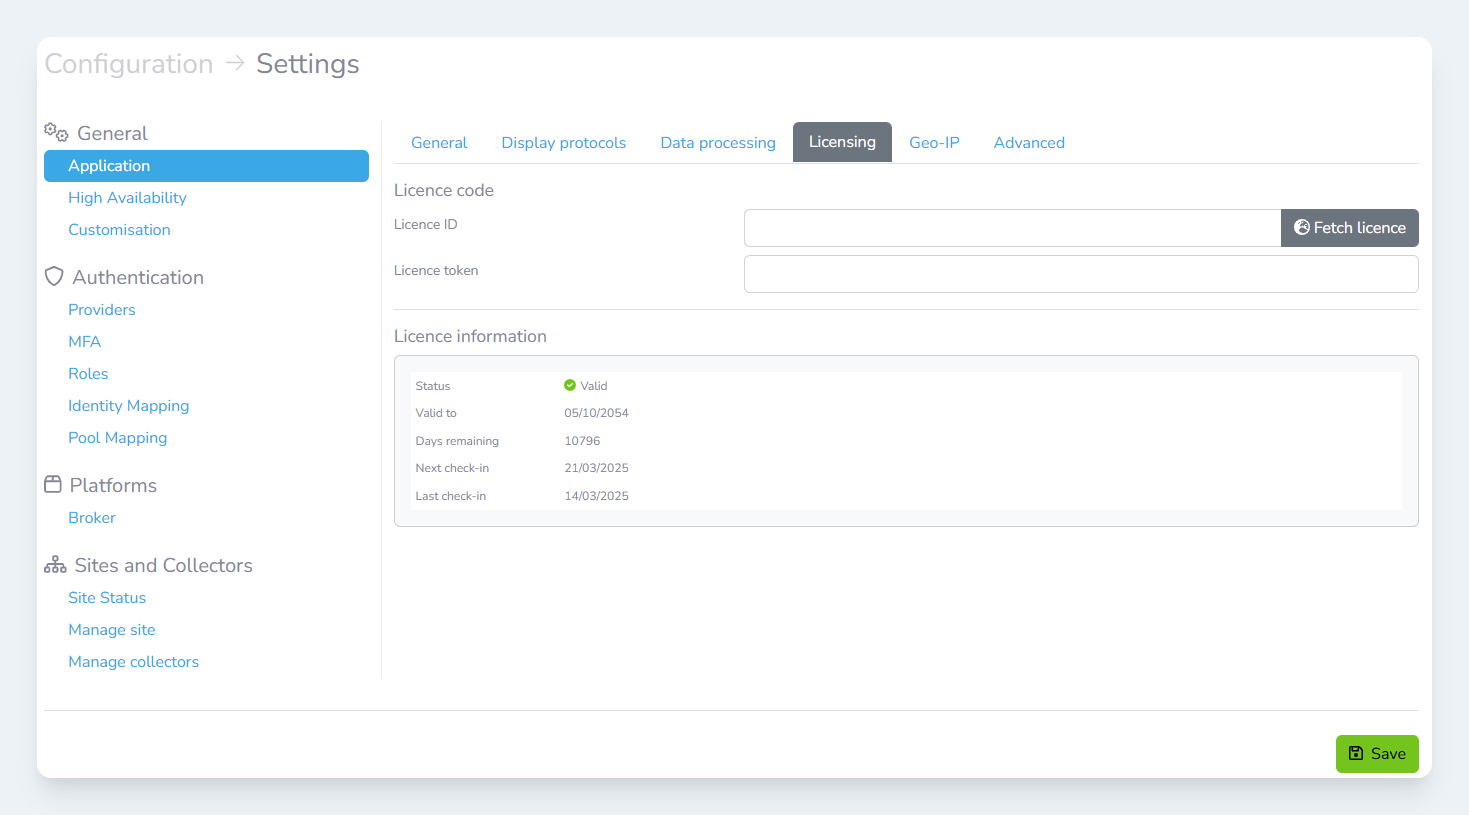
Task: Click the globe icon on Fetch licence
Action: tap(1302, 228)
